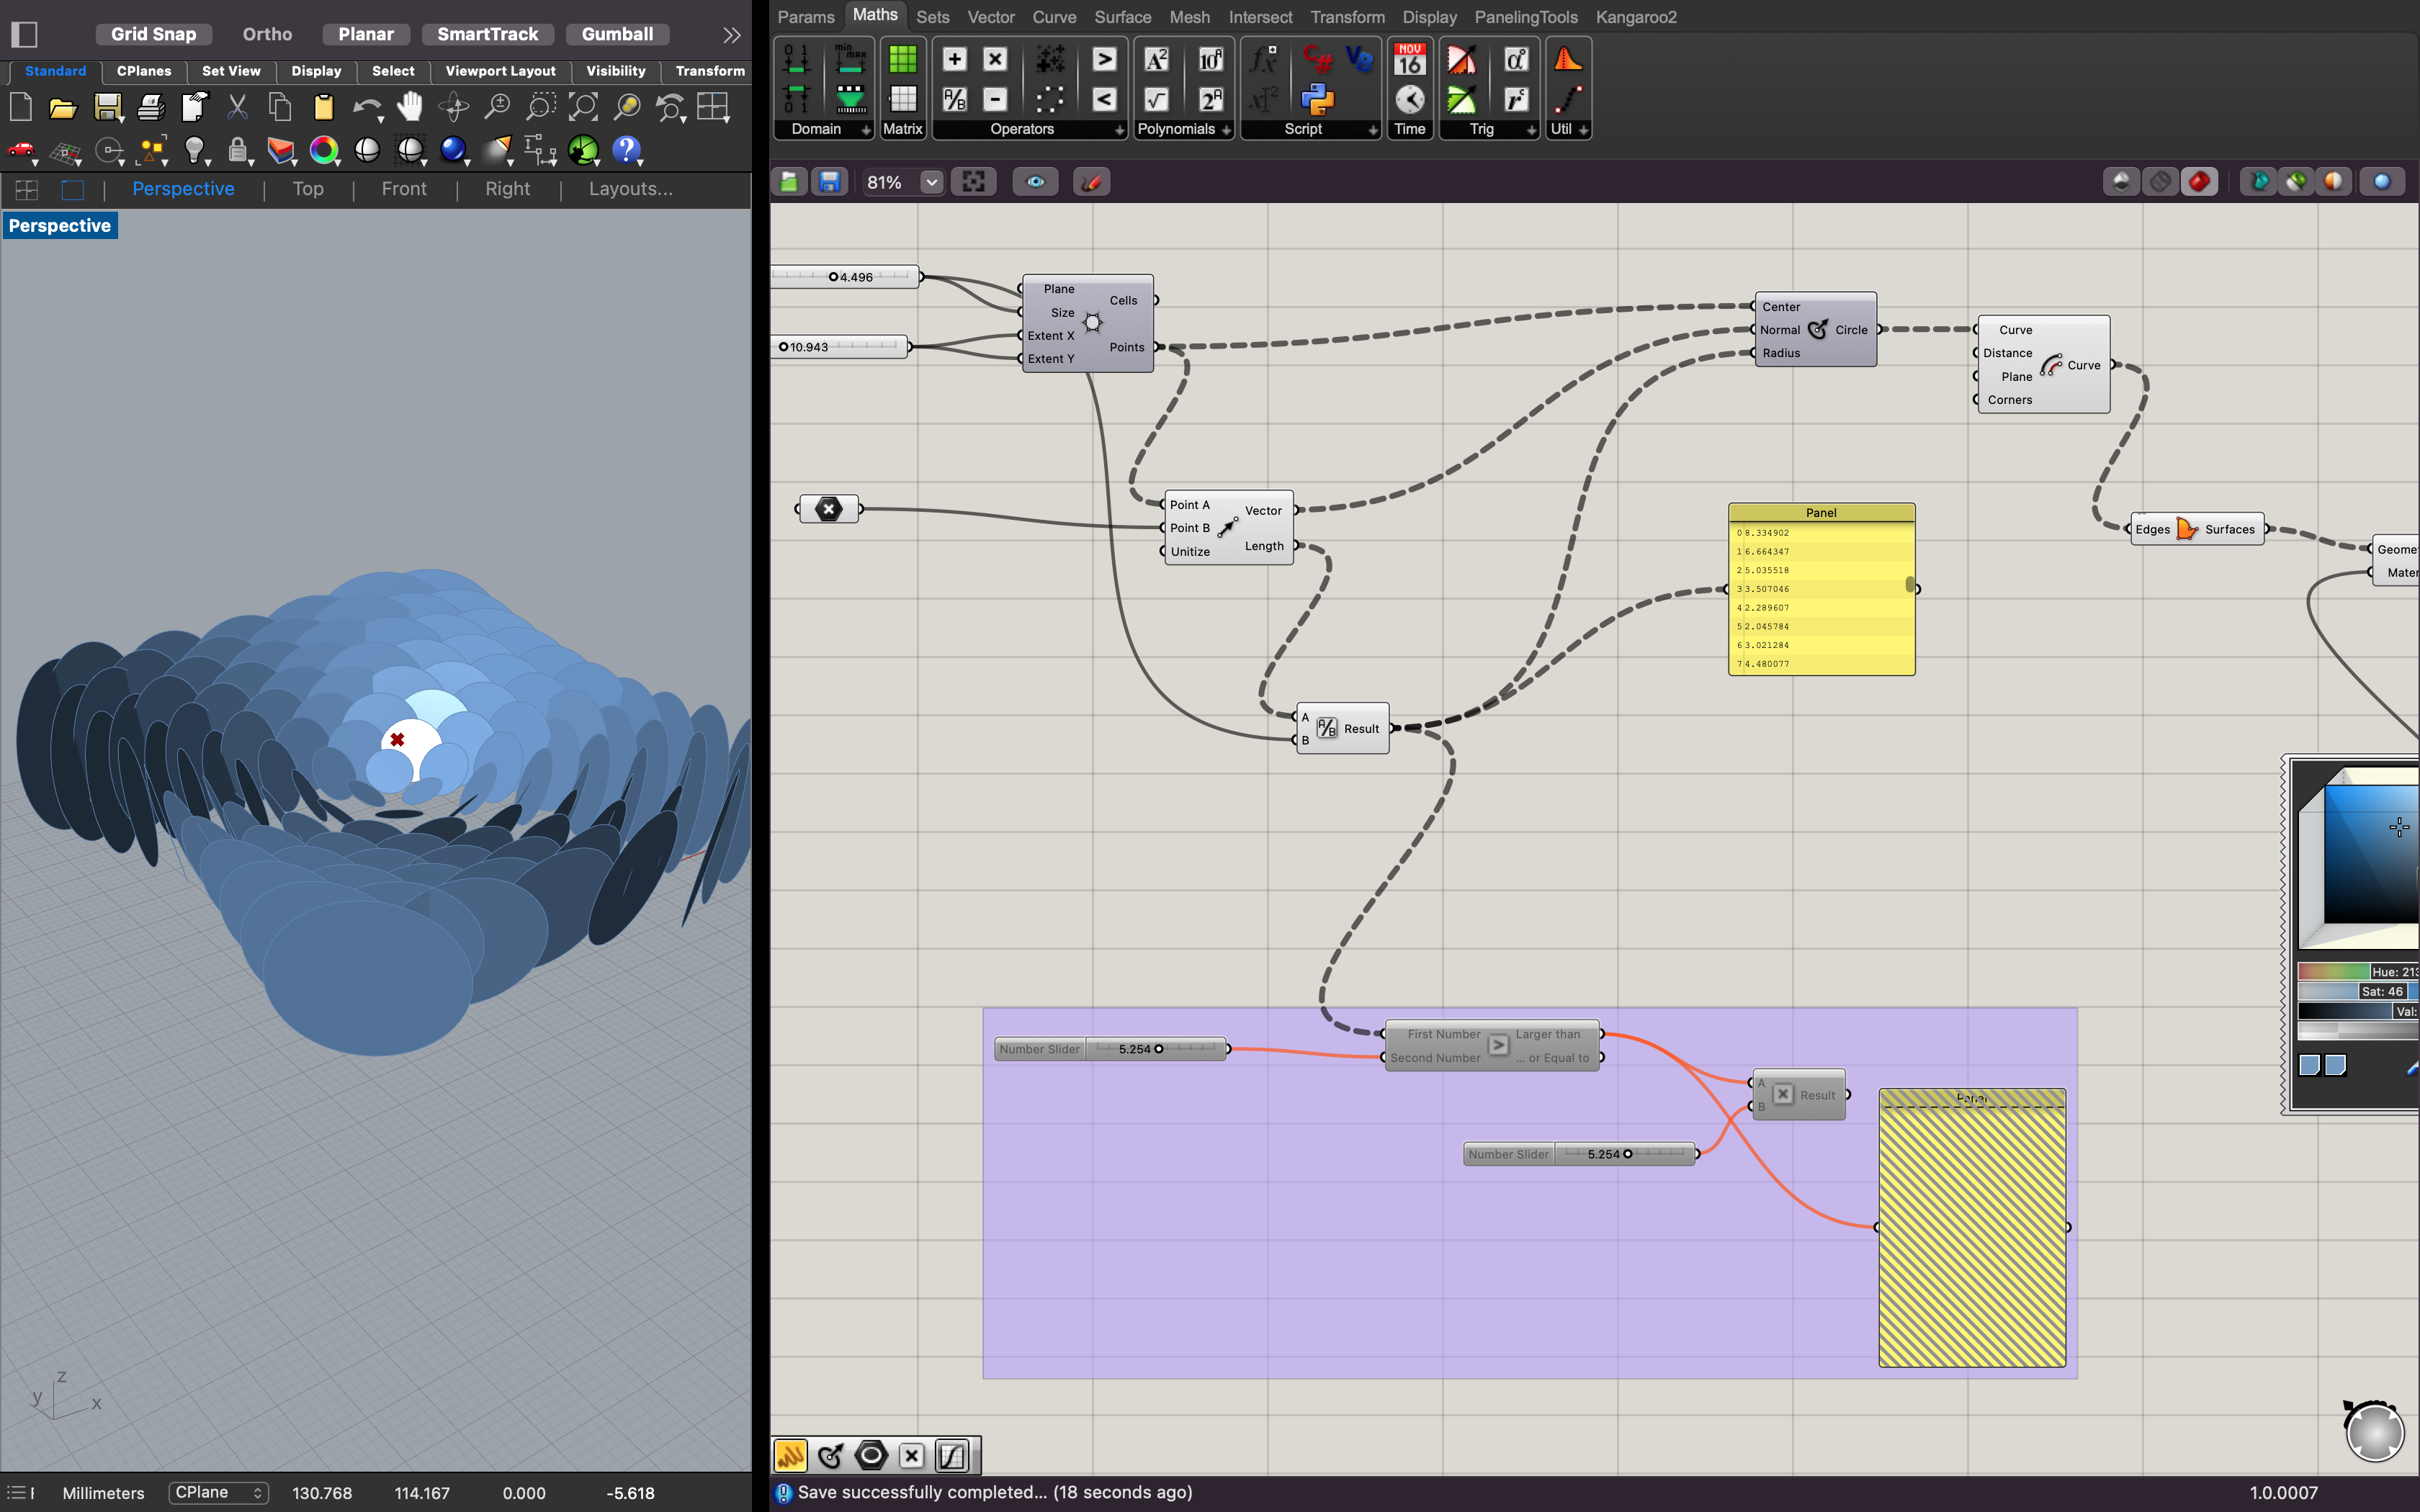The image size is (2420, 1512).
Task: Enable Ortho mode
Action: [x=267, y=34]
